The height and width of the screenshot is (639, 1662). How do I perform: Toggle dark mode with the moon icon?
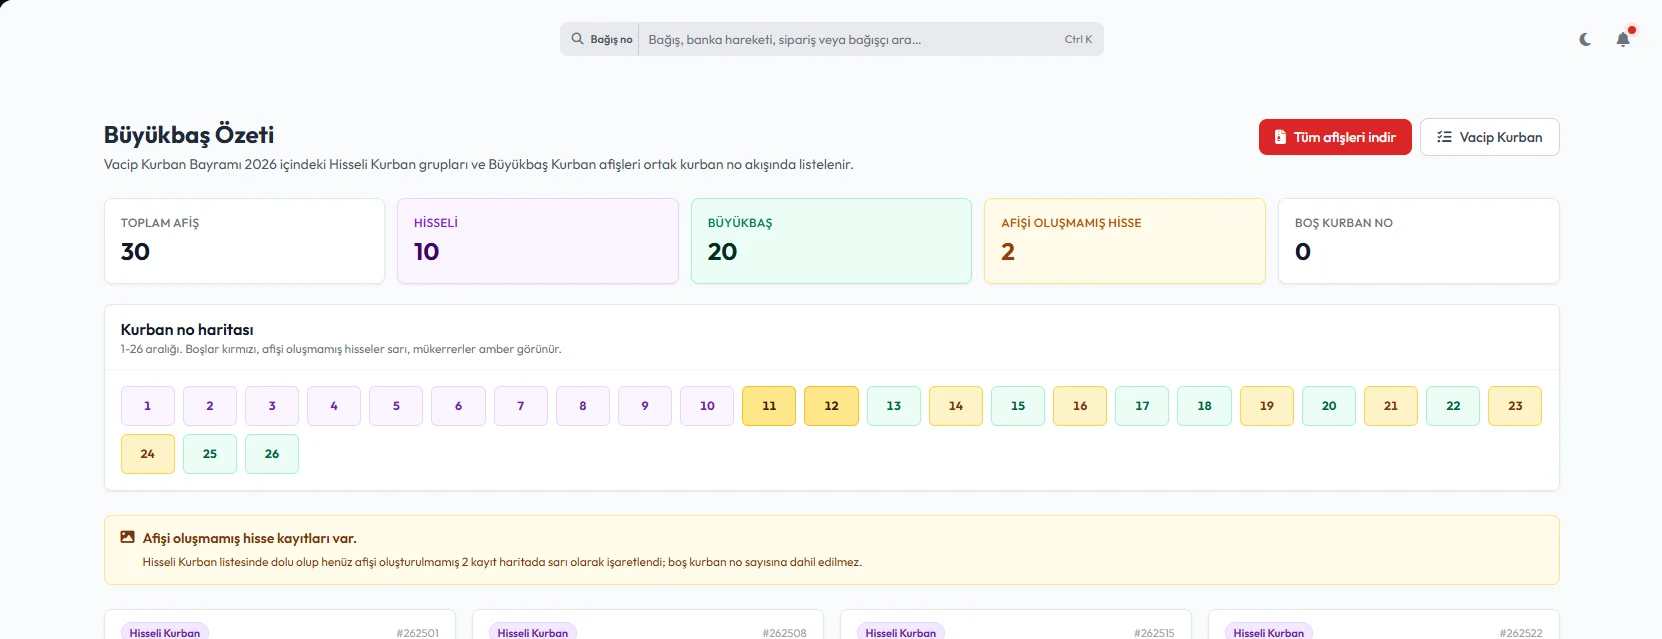pos(1585,40)
